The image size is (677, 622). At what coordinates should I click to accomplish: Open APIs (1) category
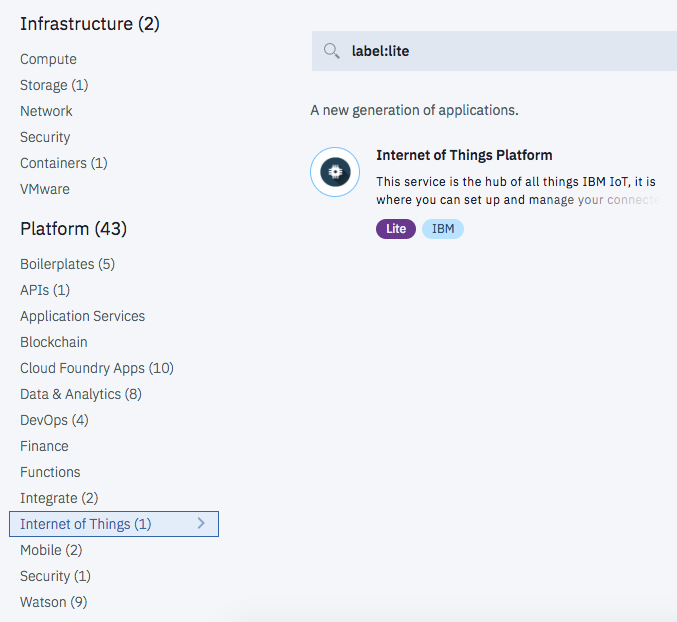[45, 290]
